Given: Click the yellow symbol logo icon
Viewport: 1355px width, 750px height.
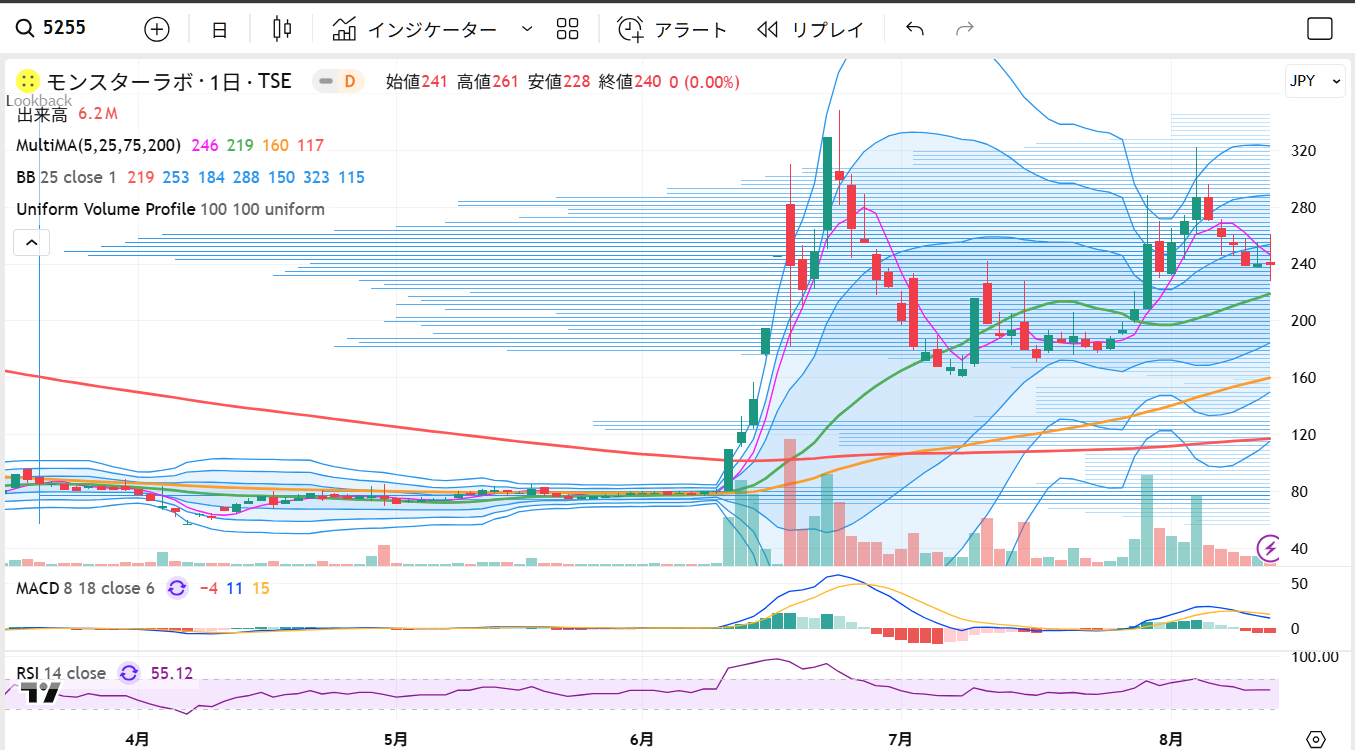Looking at the screenshot, I should click(28, 81).
